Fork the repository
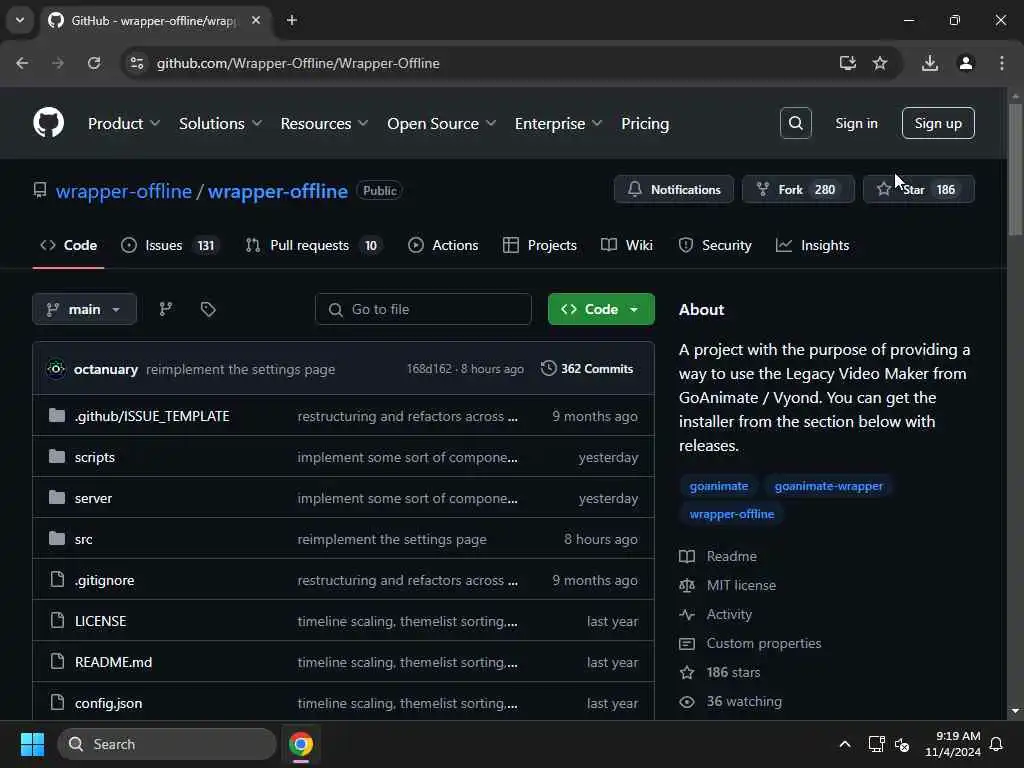 [x=797, y=189]
